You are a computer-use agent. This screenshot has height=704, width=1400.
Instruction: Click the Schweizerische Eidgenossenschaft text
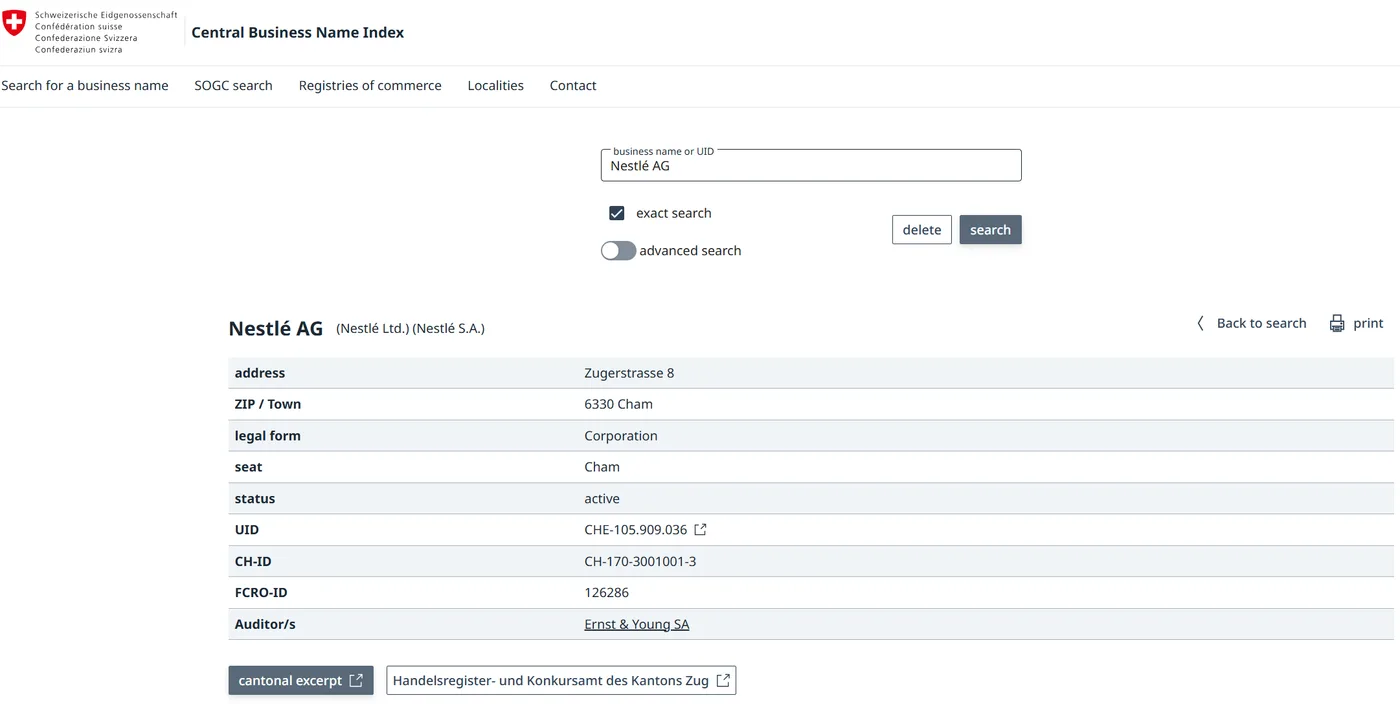pos(106,16)
